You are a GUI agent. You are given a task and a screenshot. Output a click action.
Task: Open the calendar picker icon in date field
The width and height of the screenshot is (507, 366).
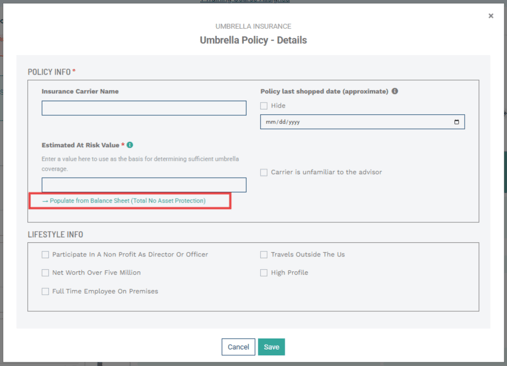pyautogui.click(x=456, y=122)
